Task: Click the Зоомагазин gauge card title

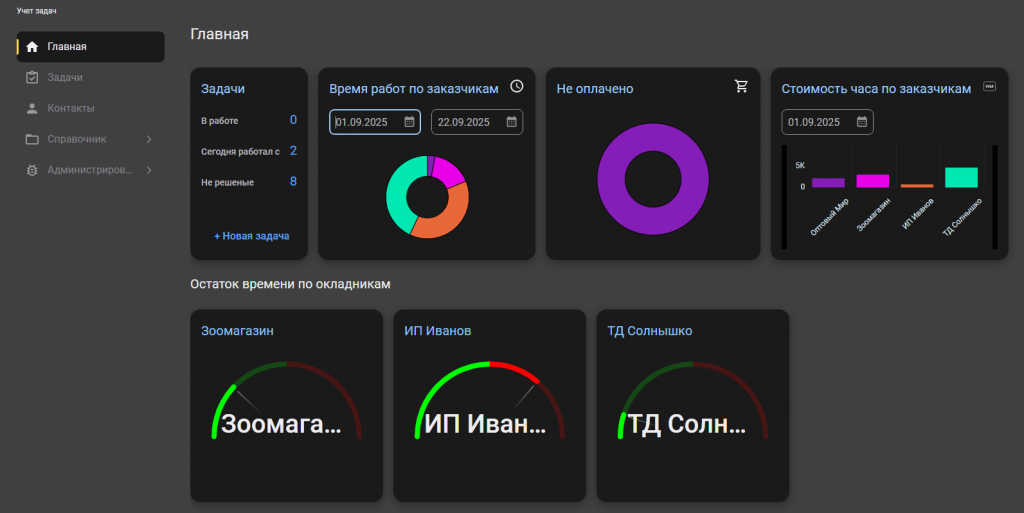Action: coord(237,331)
